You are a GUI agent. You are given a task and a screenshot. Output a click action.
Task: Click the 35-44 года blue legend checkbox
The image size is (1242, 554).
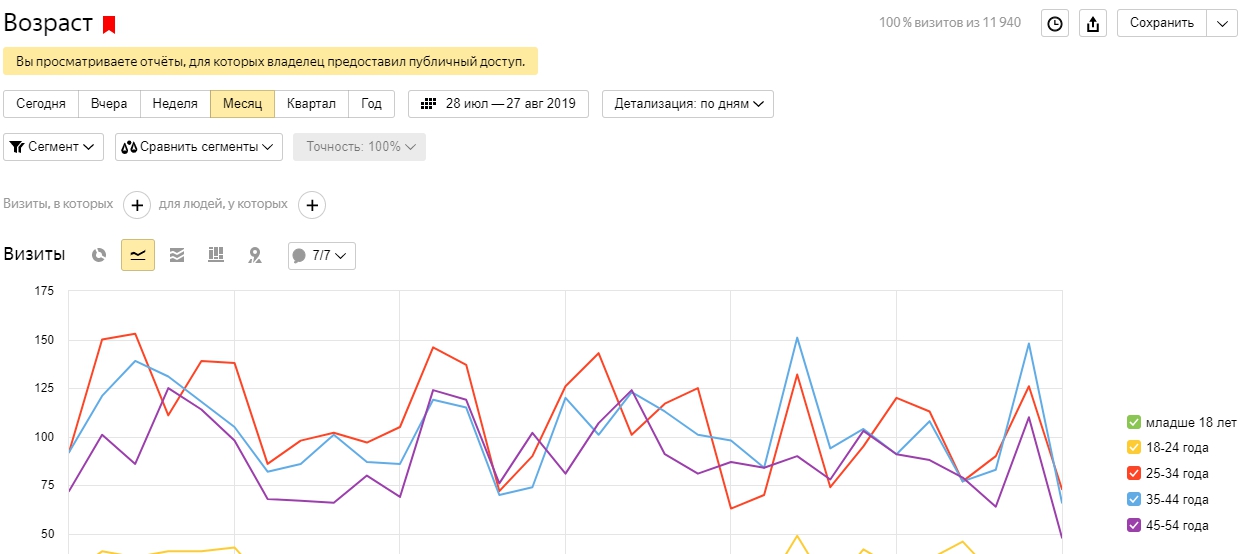(1133, 500)
